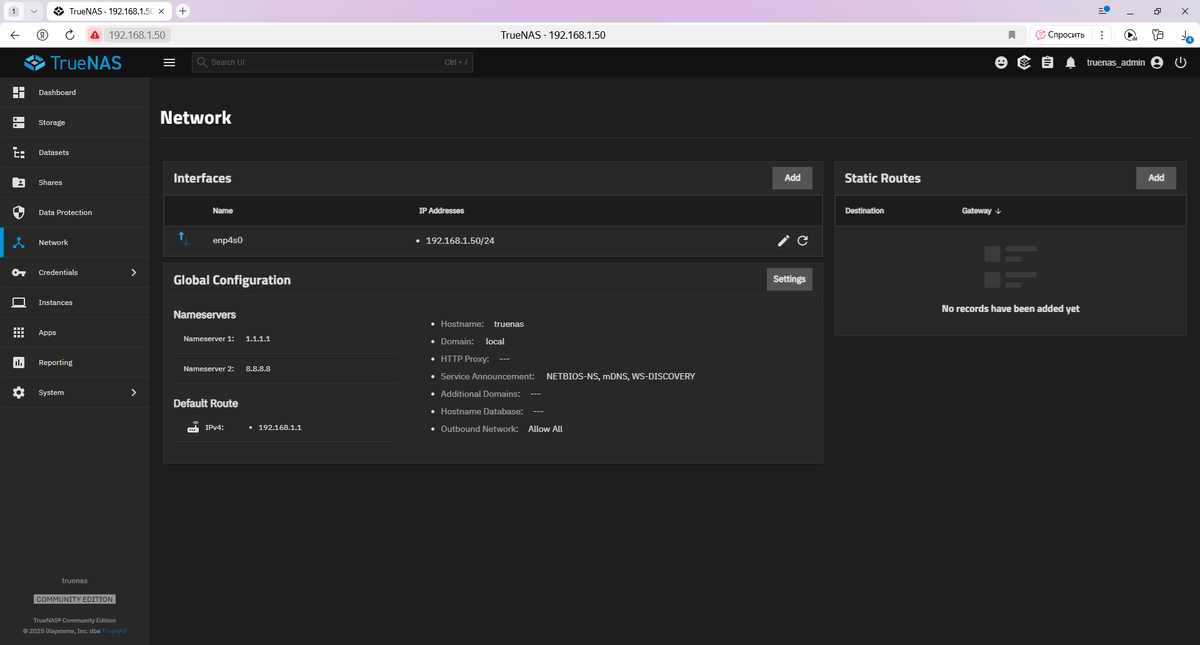Click the power button icon in header

[1181, 62]
